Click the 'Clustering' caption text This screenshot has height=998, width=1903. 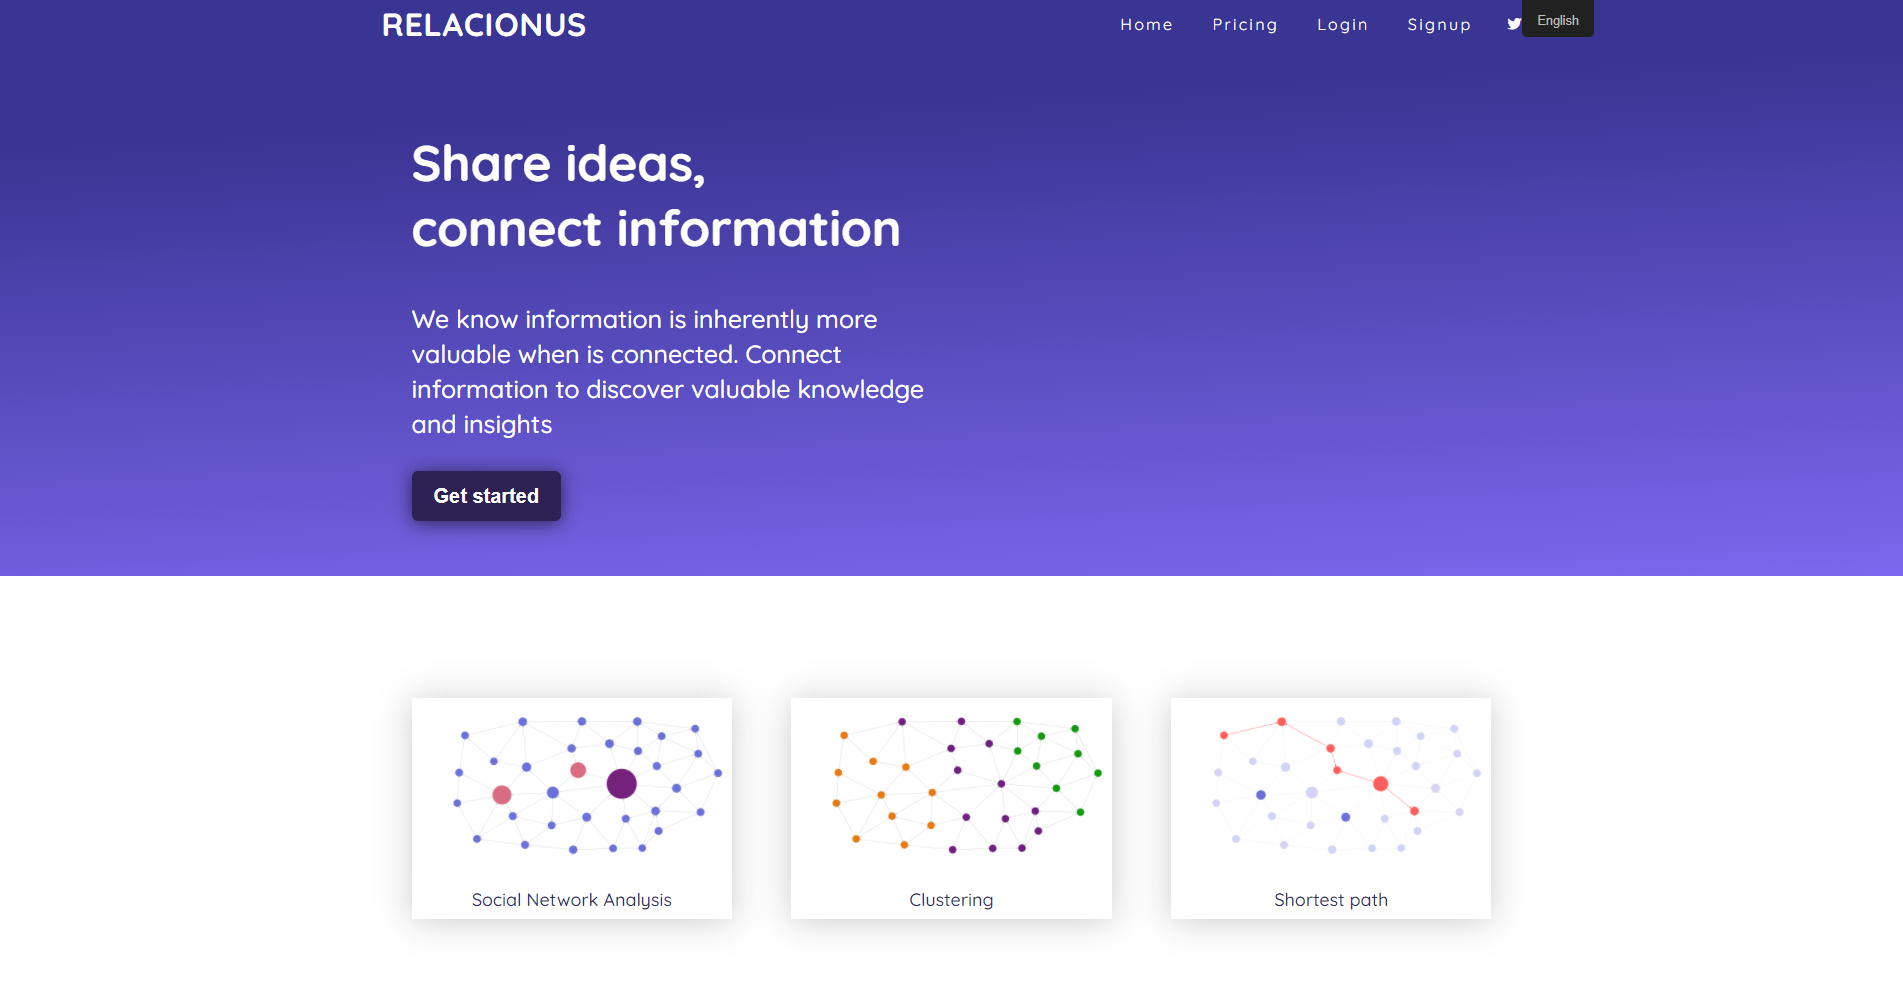[x=951, y=900]
